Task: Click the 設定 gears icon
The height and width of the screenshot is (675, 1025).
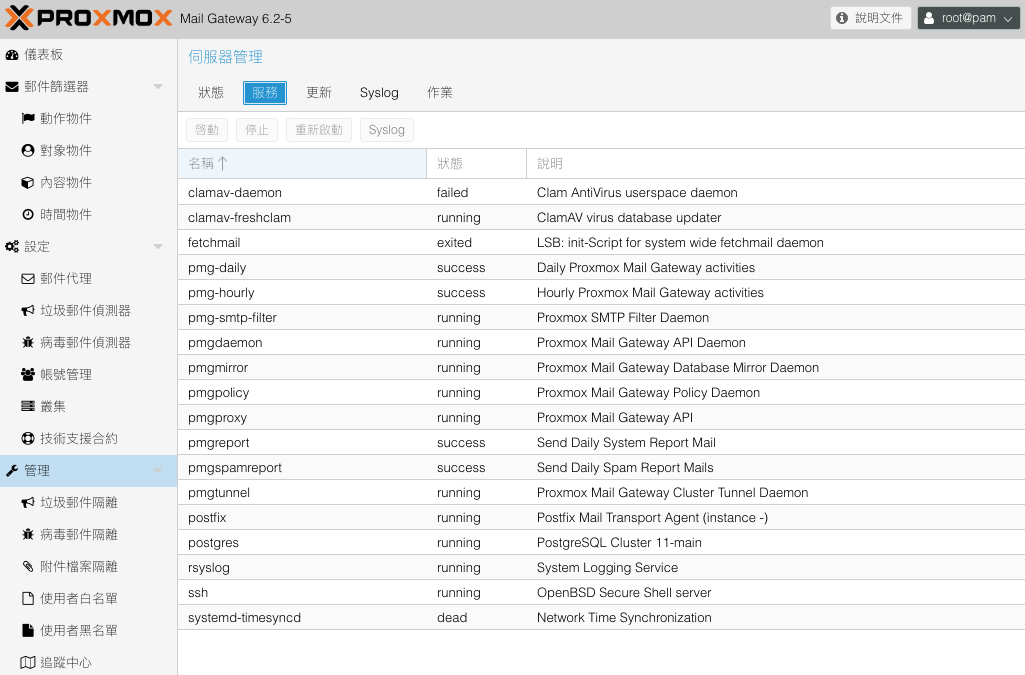Action: pos(12,247)
